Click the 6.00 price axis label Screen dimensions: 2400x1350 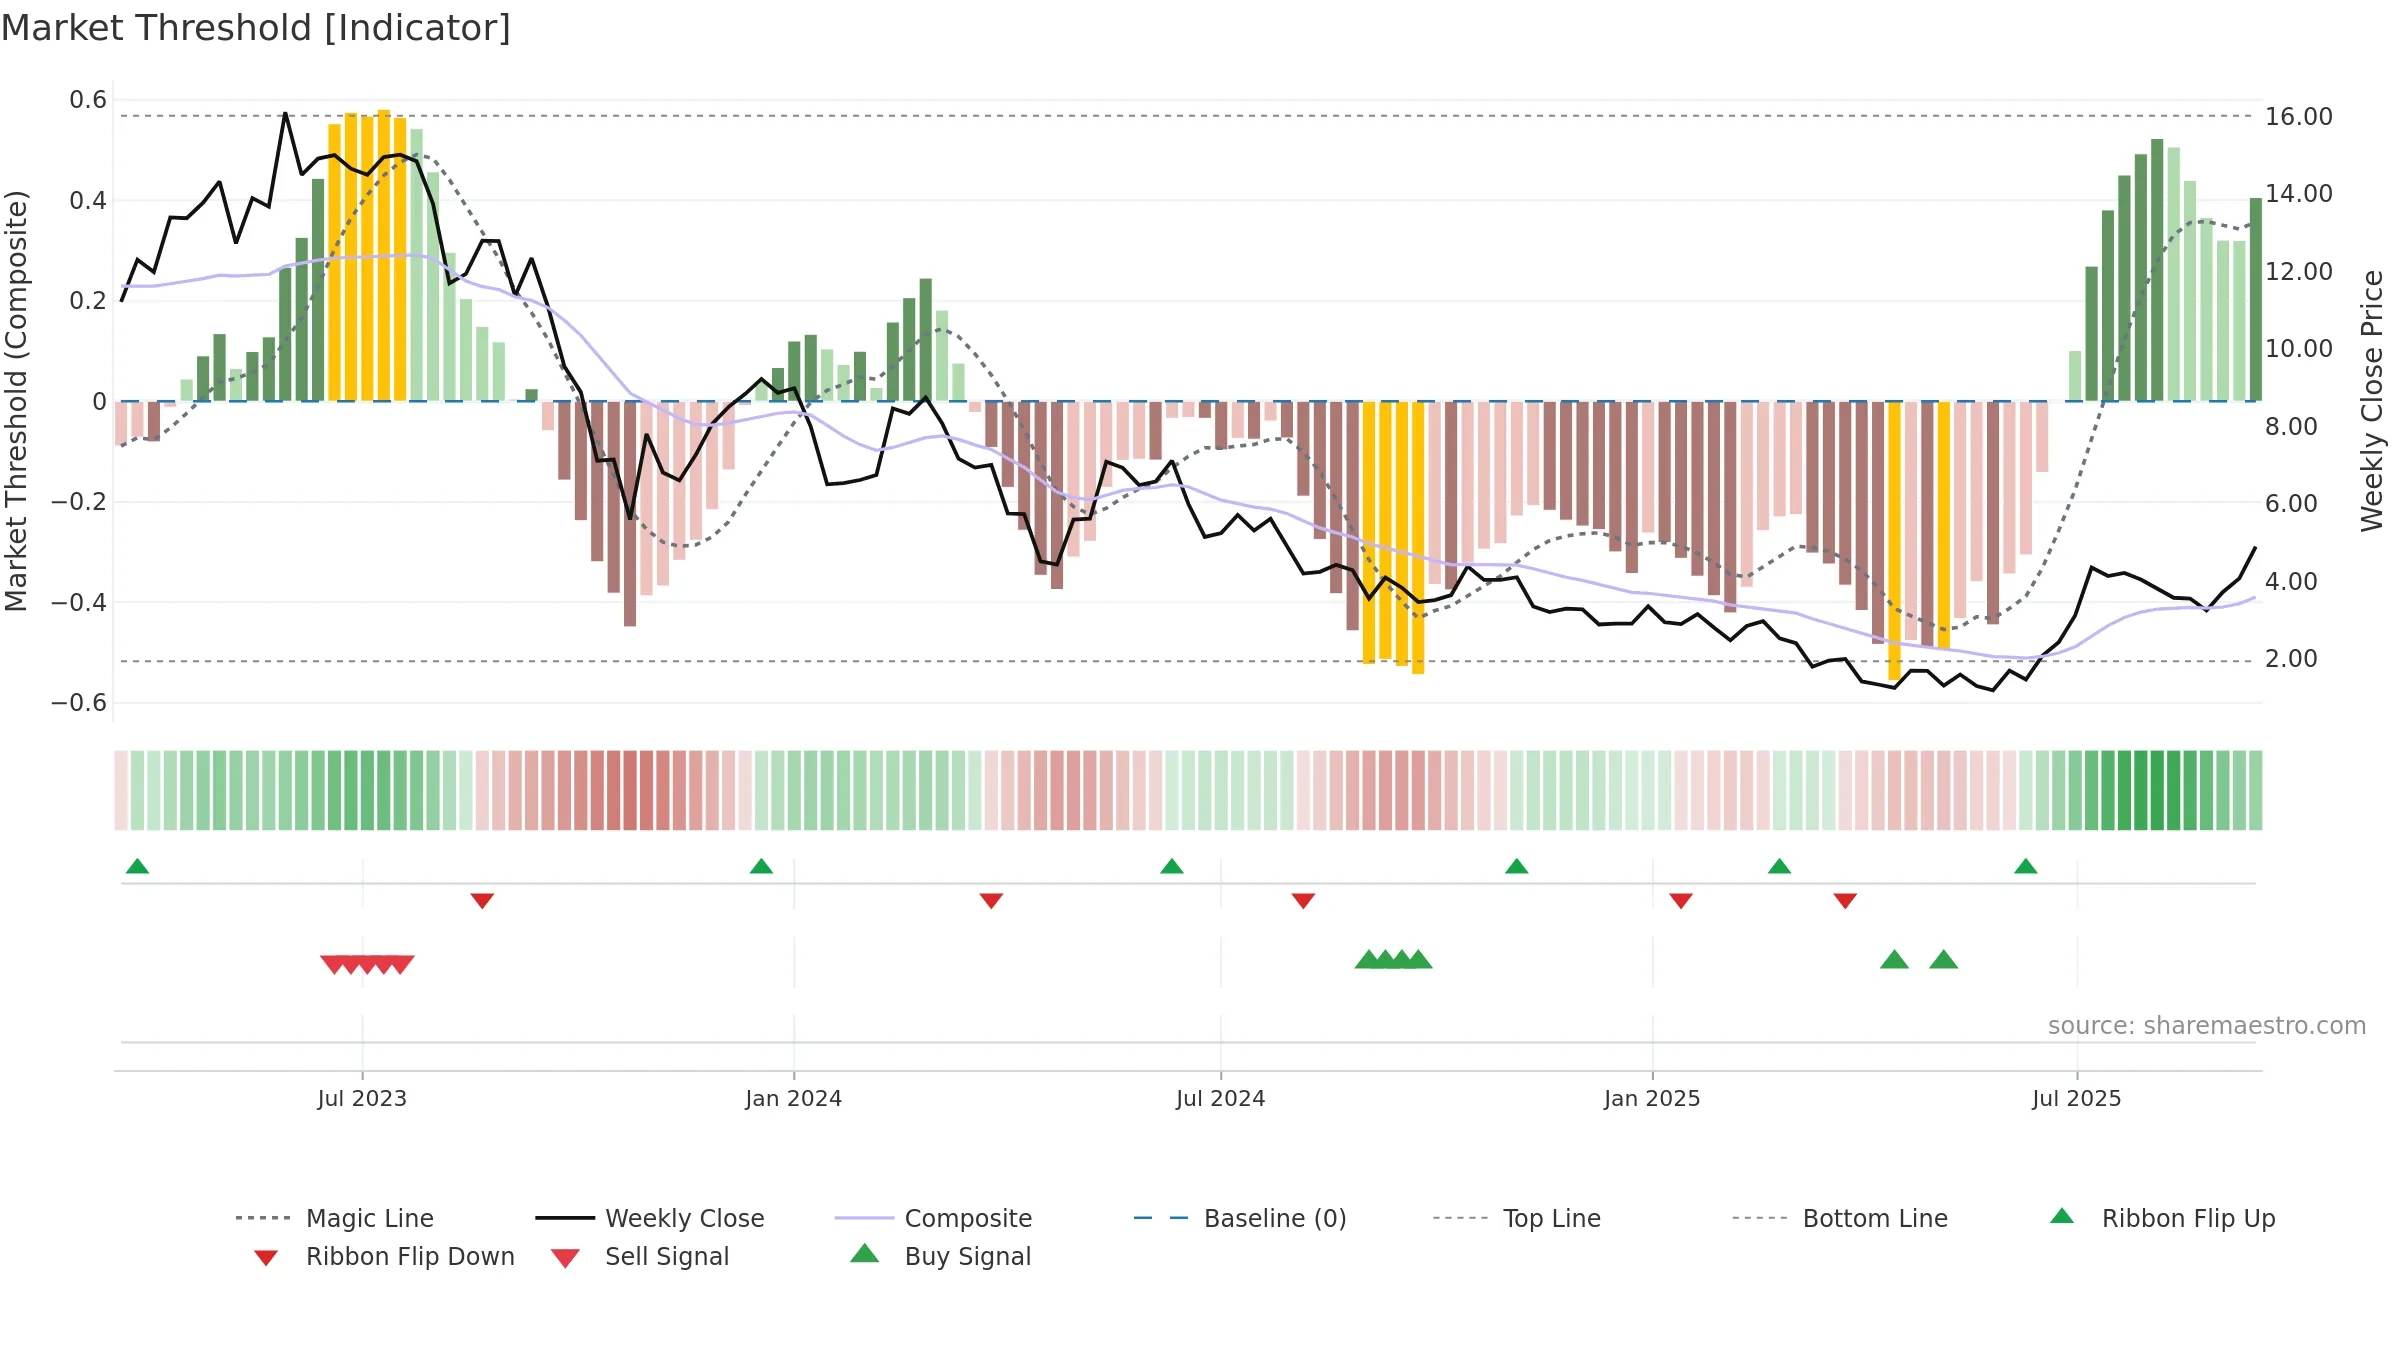coord(2291,504)
